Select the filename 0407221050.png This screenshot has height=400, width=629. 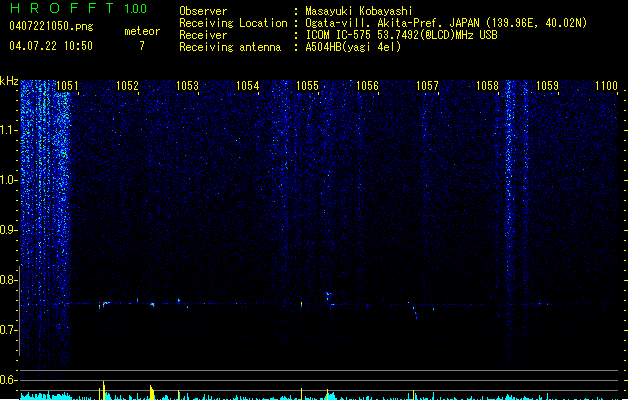(51, 26)
